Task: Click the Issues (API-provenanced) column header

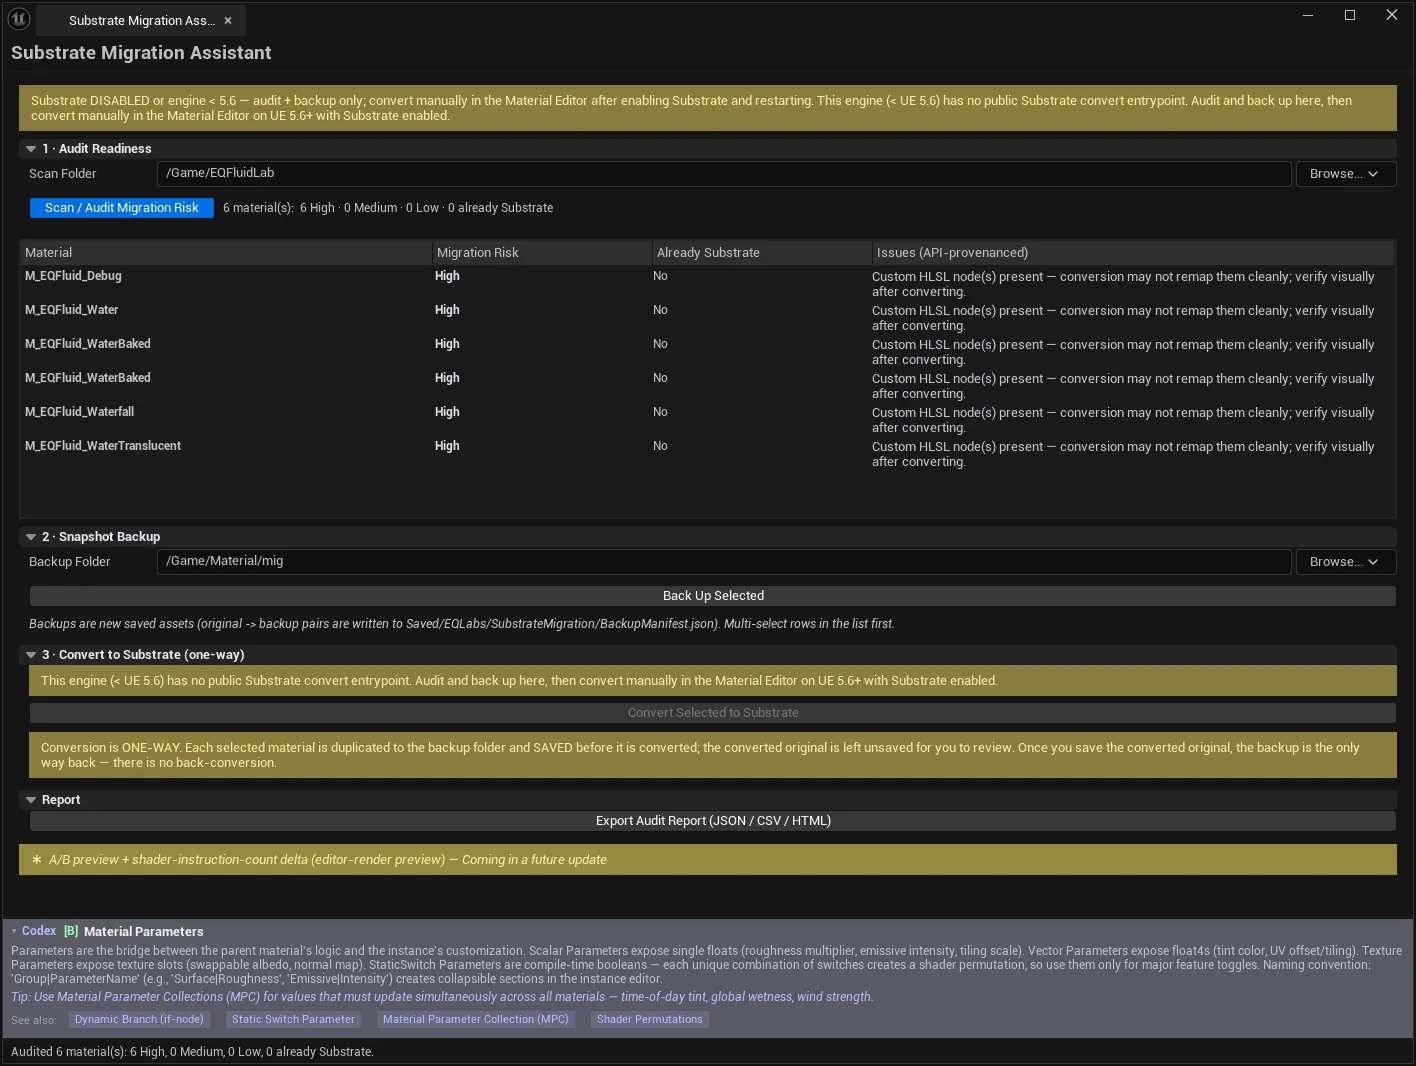Action: (x=1133, y=253)
